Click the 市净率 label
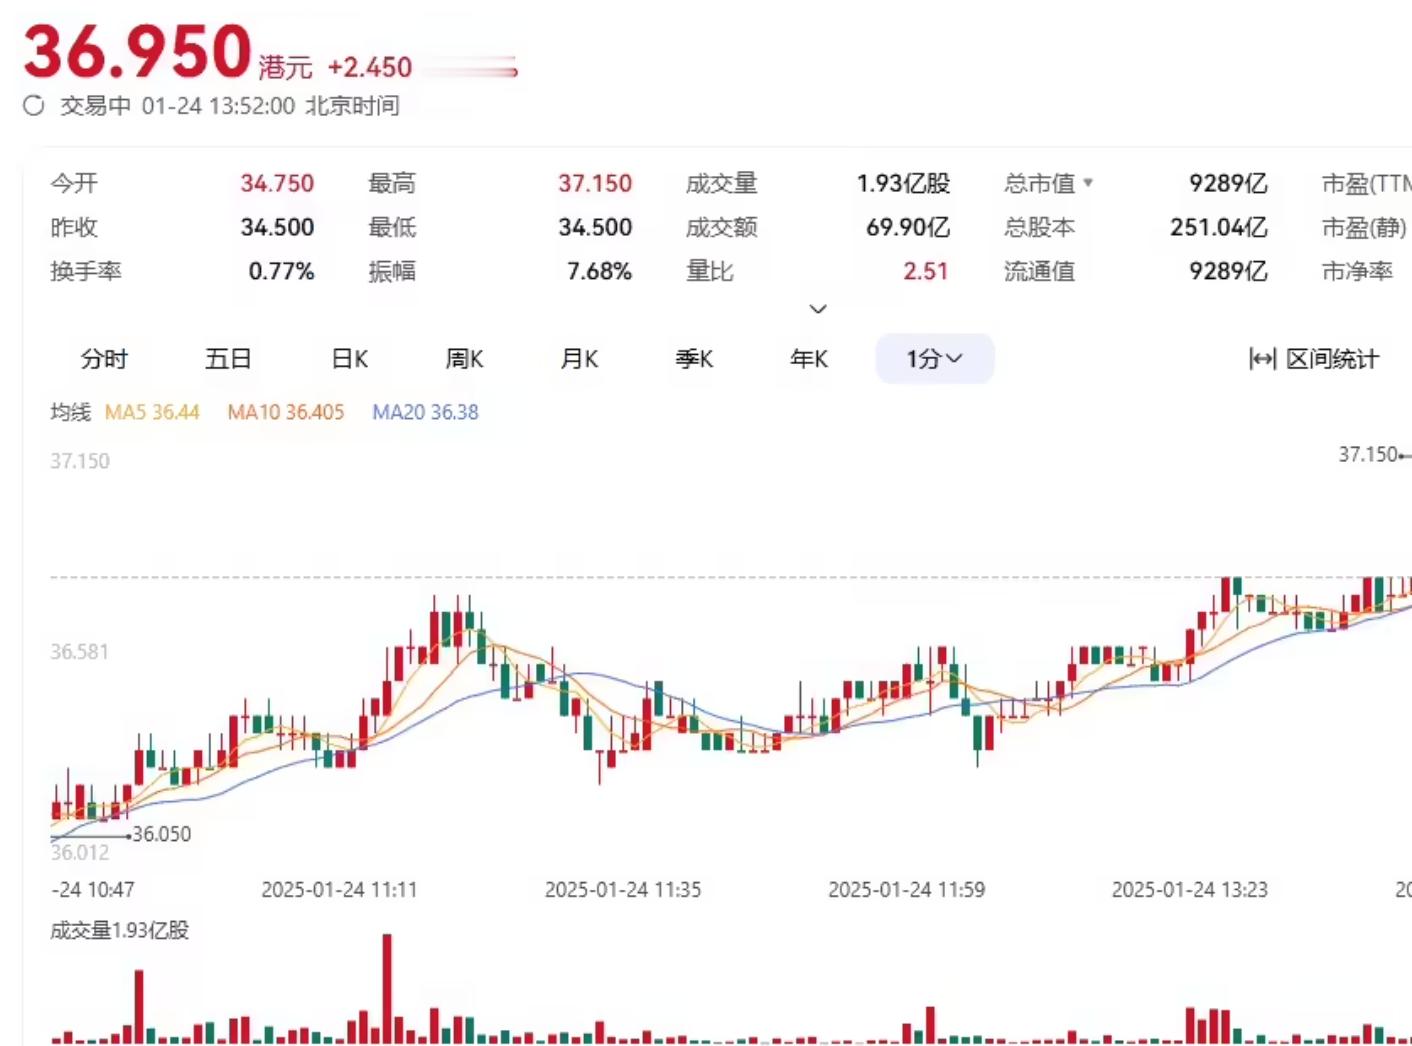 pyautogui.click(x=1358, y=271)
